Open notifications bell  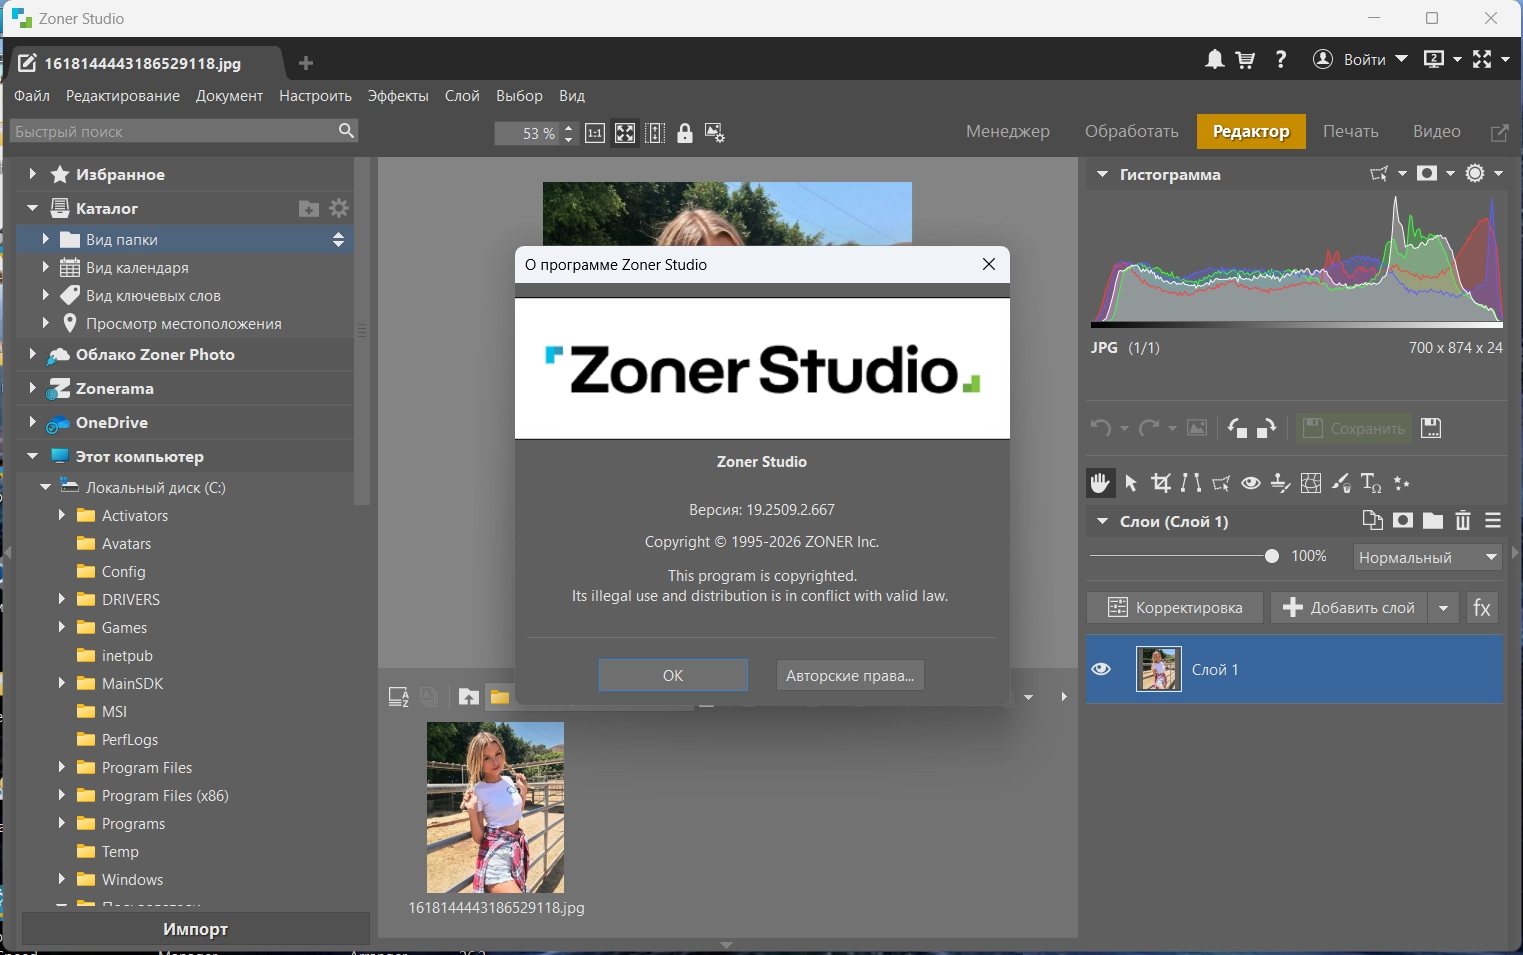pyautogui.click(x=1214, y=60)
